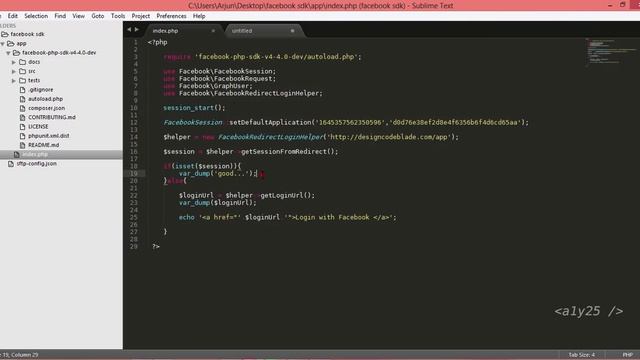Expand the docs folder

coord(14,62)
